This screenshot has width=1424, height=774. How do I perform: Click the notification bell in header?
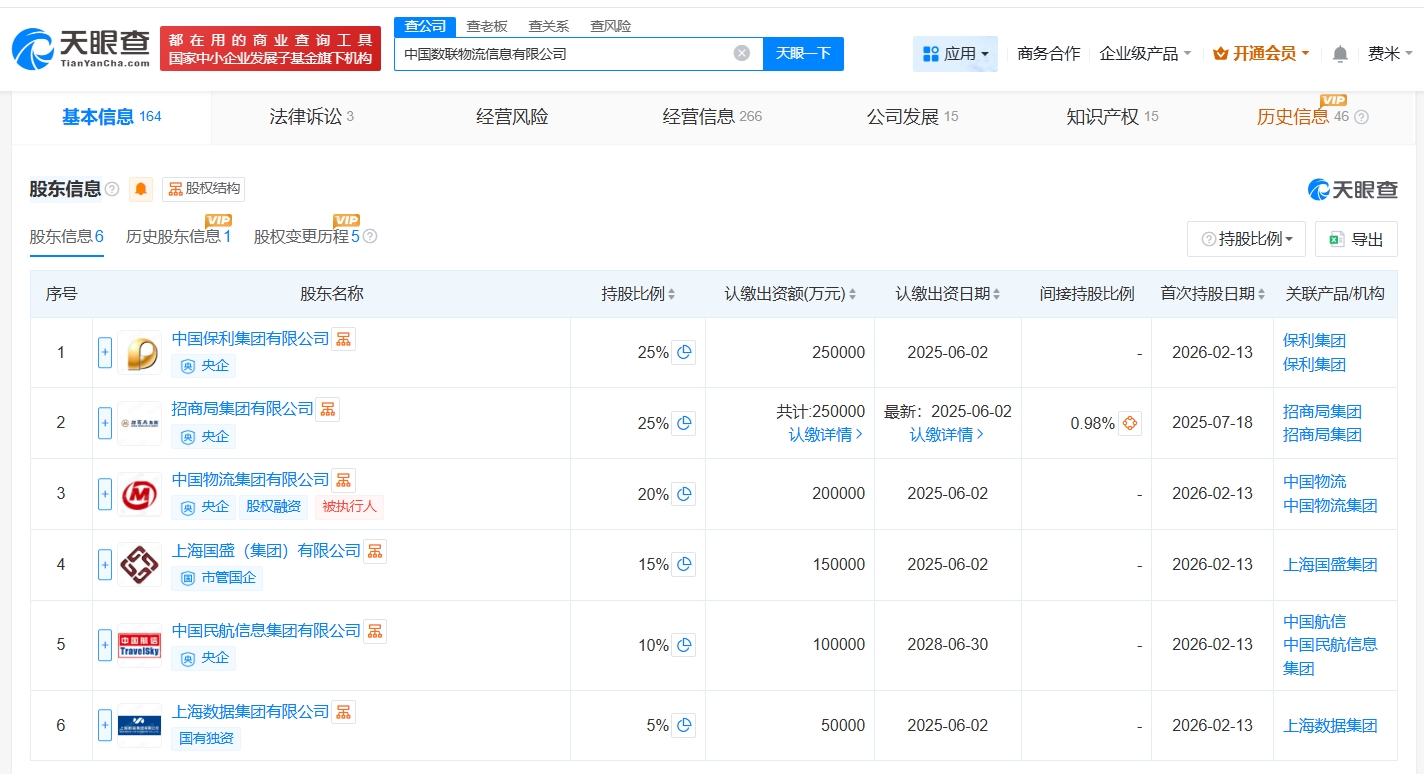[x=1340, y=54]
